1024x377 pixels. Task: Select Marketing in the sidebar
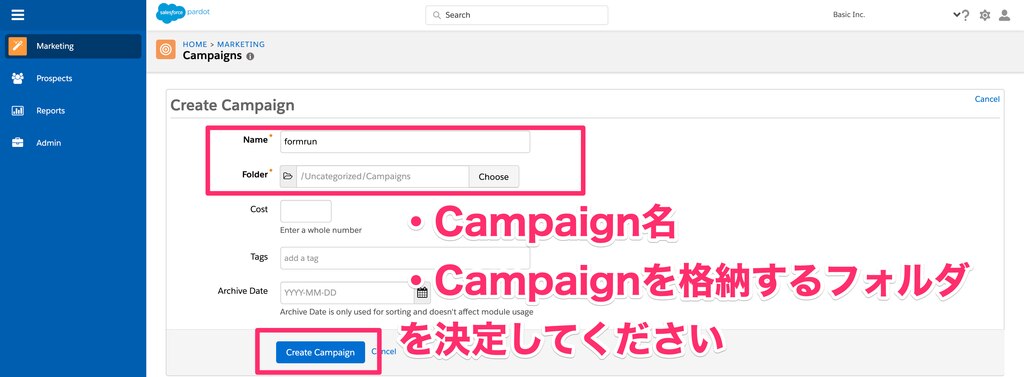pyautogui.click(x=72, y=46)
